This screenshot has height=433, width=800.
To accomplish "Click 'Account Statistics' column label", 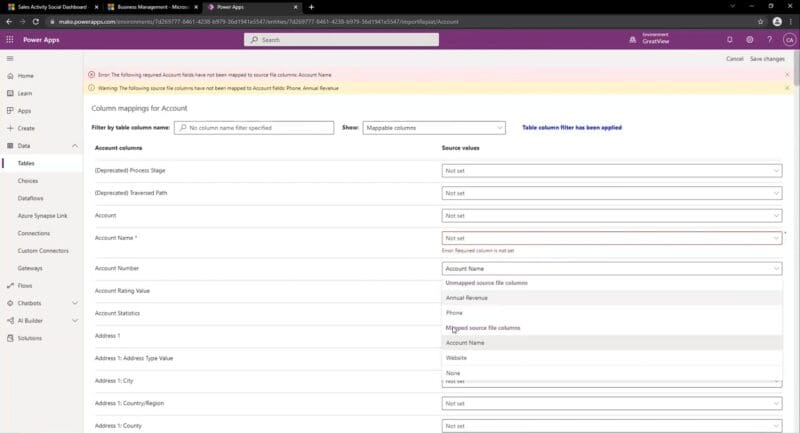I will point(117,313).
